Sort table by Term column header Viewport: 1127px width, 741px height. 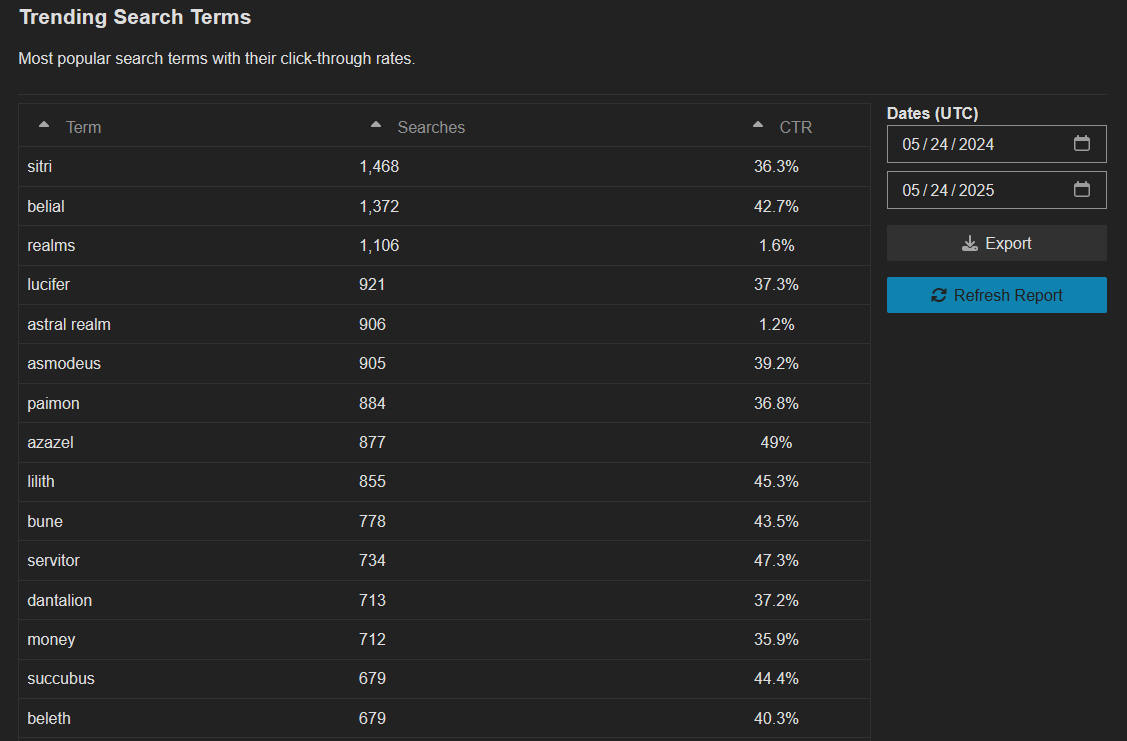[83, 127]
